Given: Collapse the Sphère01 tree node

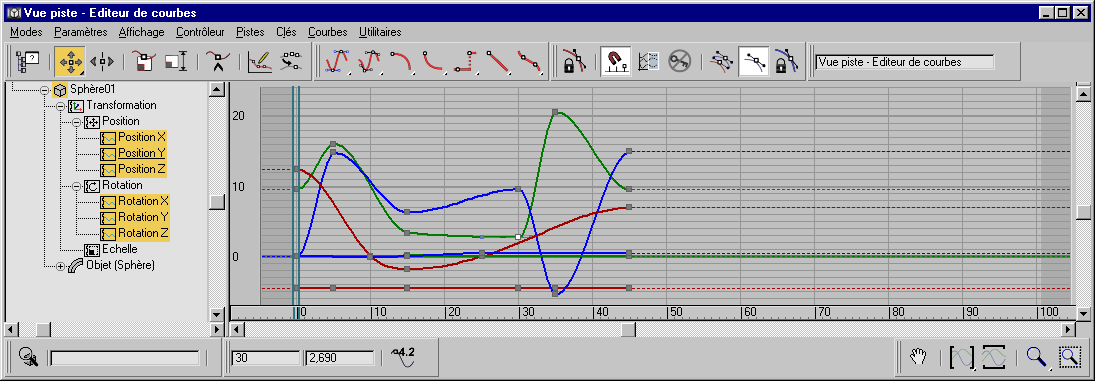Looking at the screenshot, I should click(x=45, y=90).
